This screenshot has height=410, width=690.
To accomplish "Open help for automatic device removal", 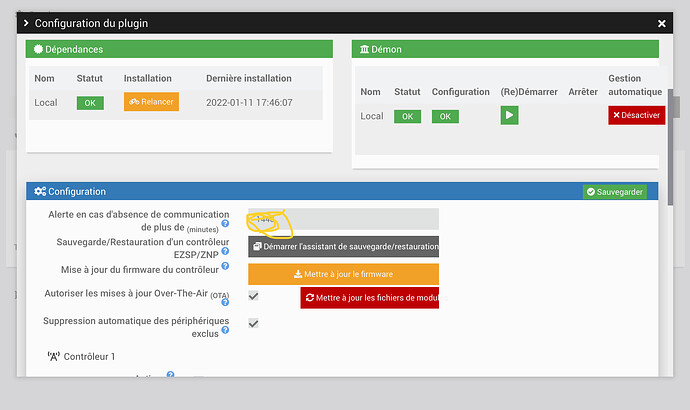I will 225,330.
